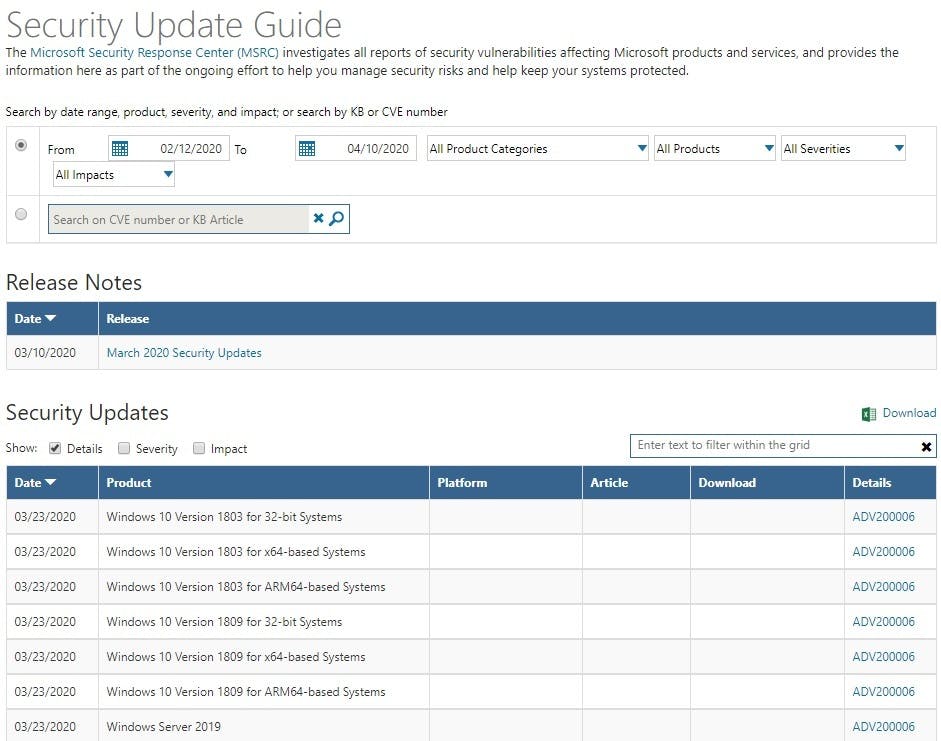The height and width of the screenshot is (741, 941).
Task: Uncheck the Details checkbox
Action: (55, 448)
